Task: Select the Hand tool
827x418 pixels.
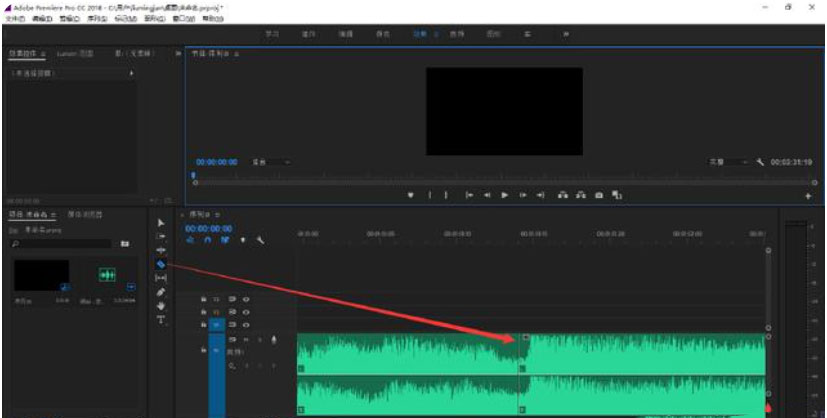Action: tap(161, 306)
